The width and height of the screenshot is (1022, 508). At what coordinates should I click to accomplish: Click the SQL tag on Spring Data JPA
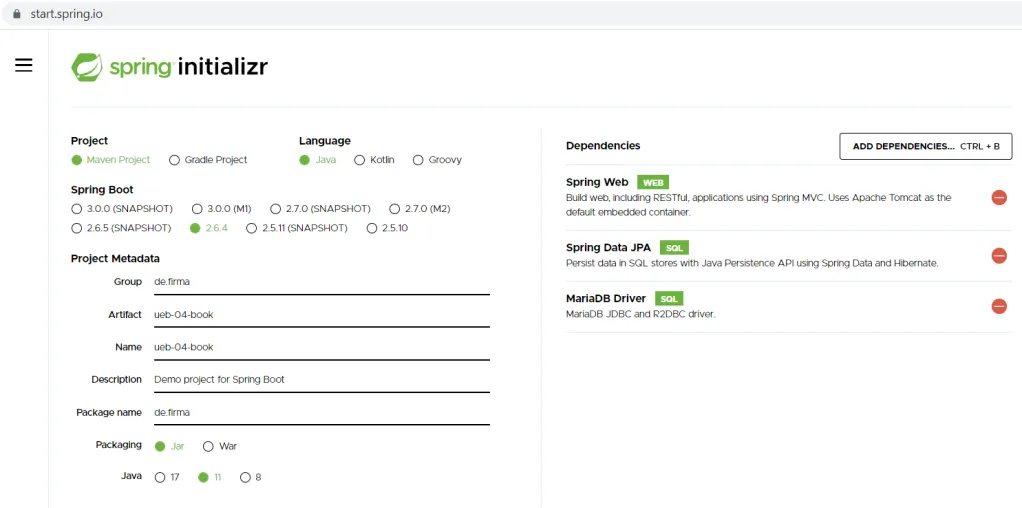click(x=674, y=248)
